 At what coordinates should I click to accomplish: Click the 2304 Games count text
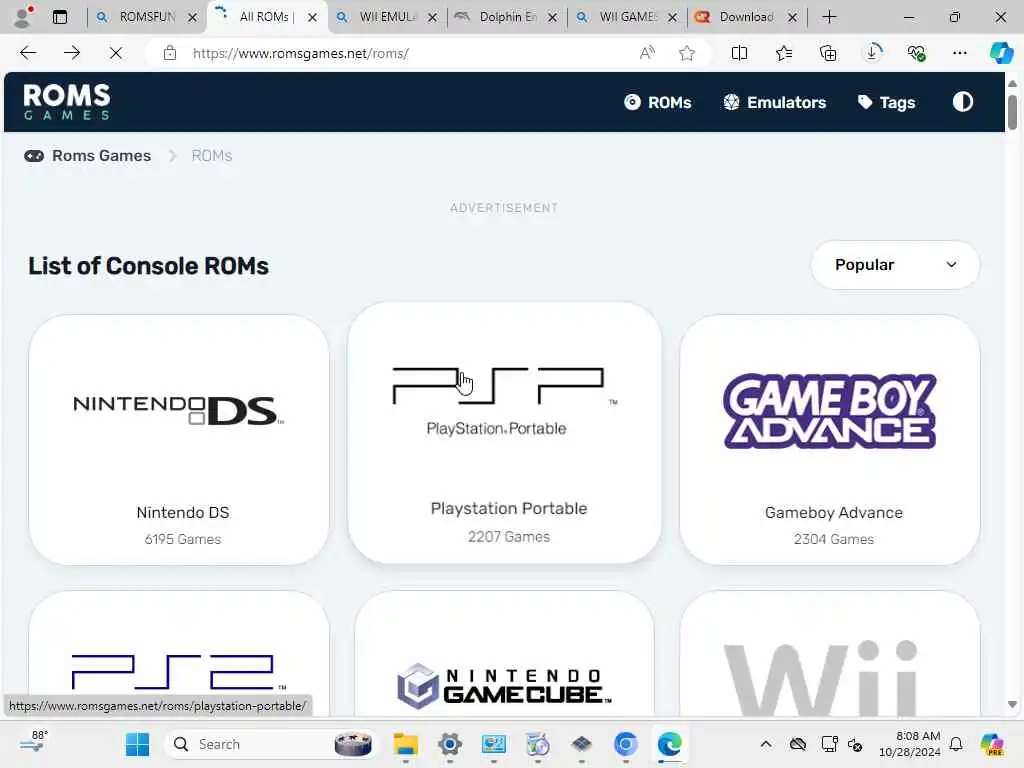(834, 539)
